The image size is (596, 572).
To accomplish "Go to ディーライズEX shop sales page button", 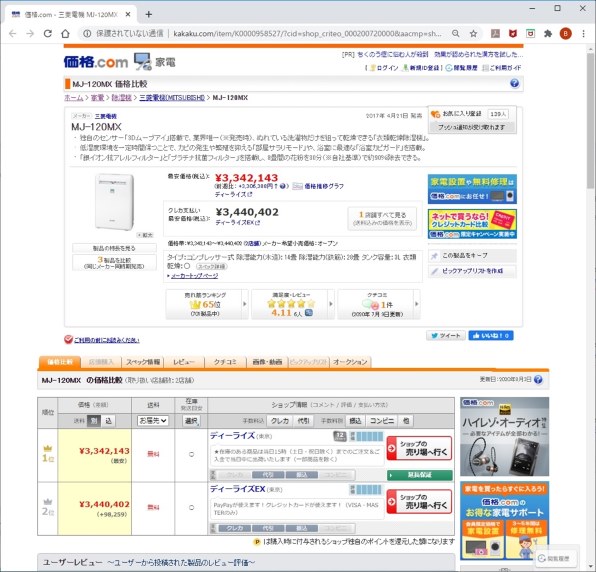I will pyautogui.click(x=420, y=501).
